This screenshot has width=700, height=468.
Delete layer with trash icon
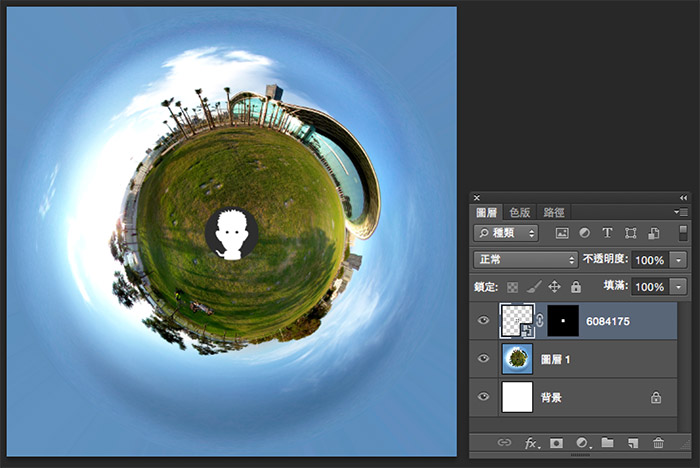pos(658,442)
